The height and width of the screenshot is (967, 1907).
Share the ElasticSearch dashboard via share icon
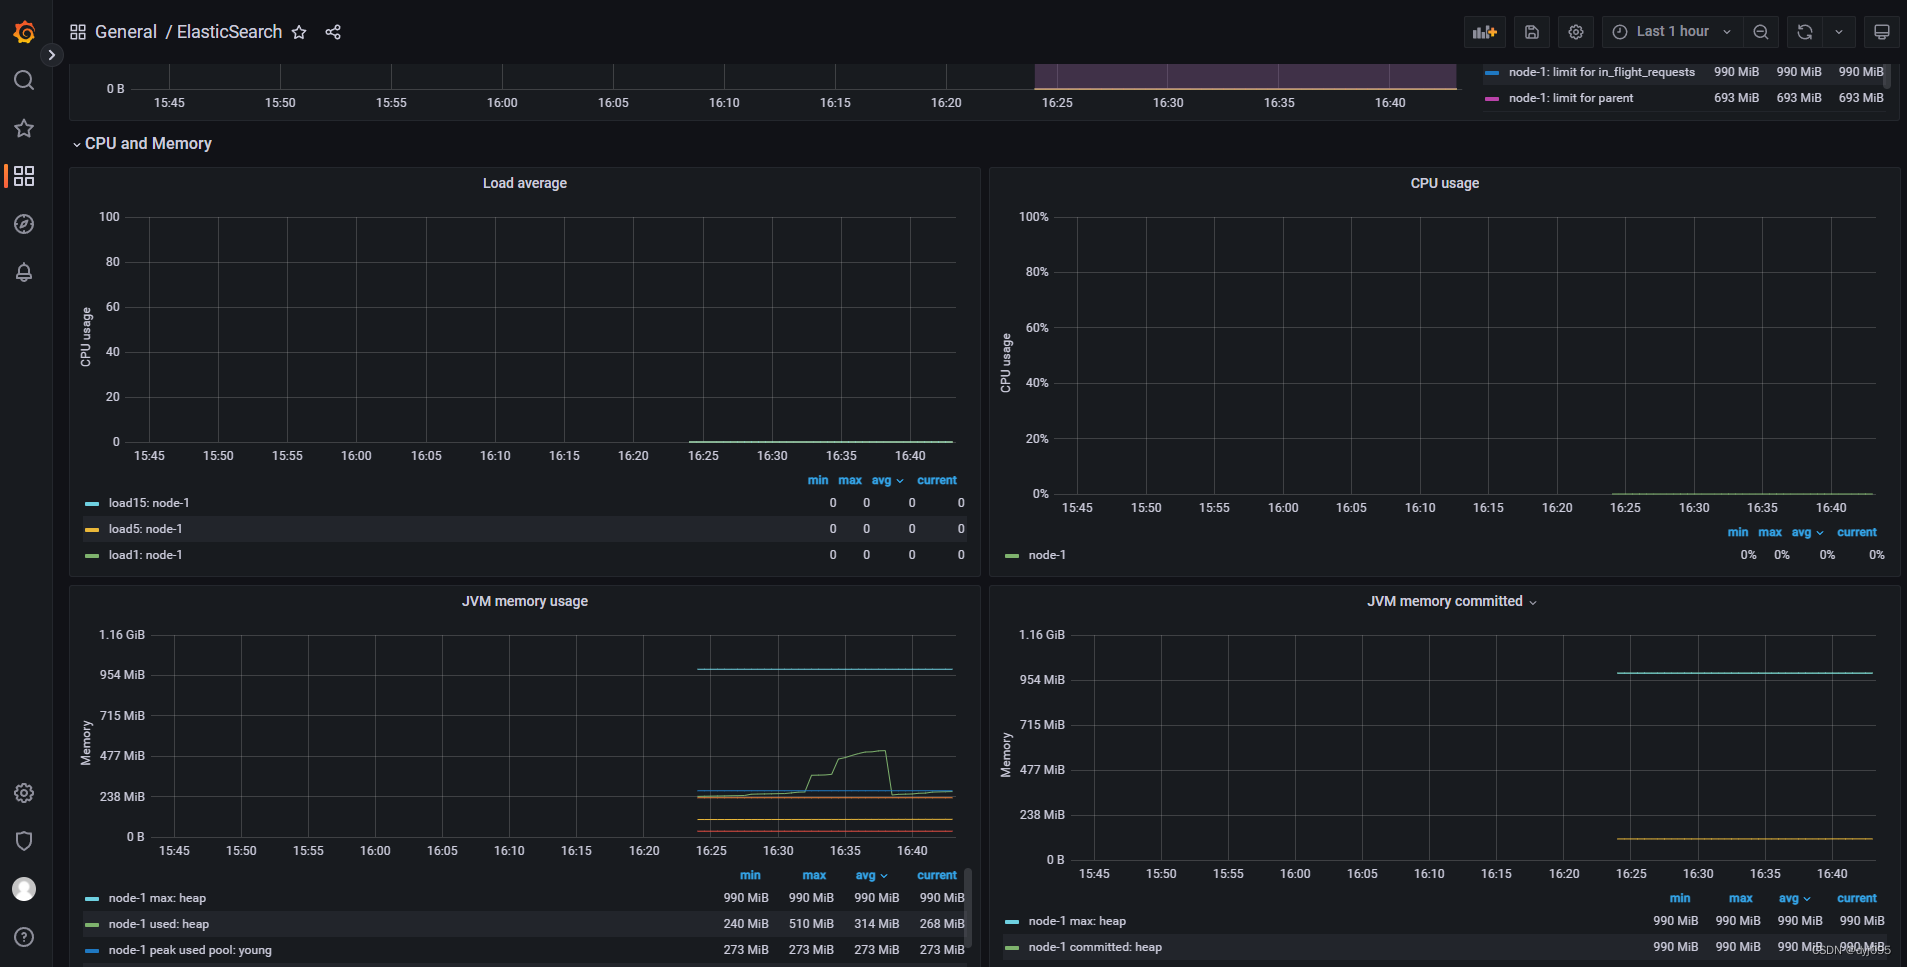(x=333, y=31)
